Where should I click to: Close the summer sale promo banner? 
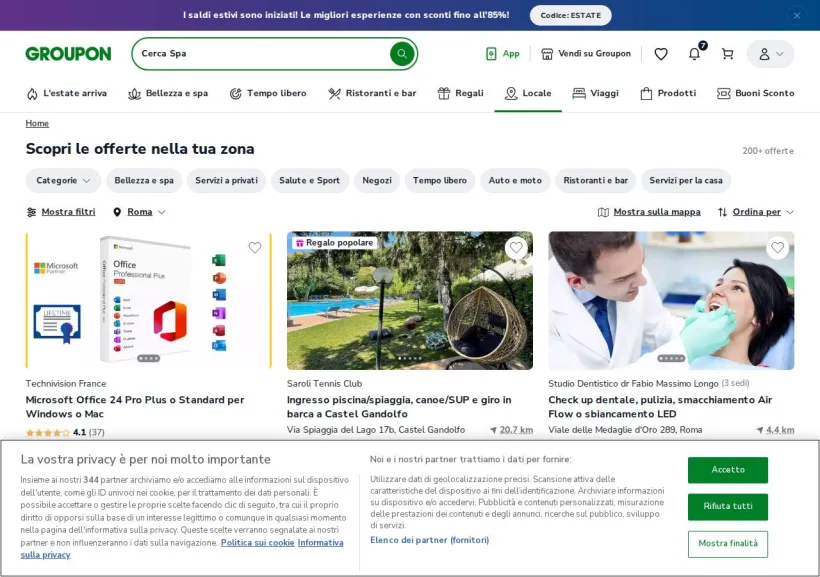pyautogui.click(x=796, y=15)
